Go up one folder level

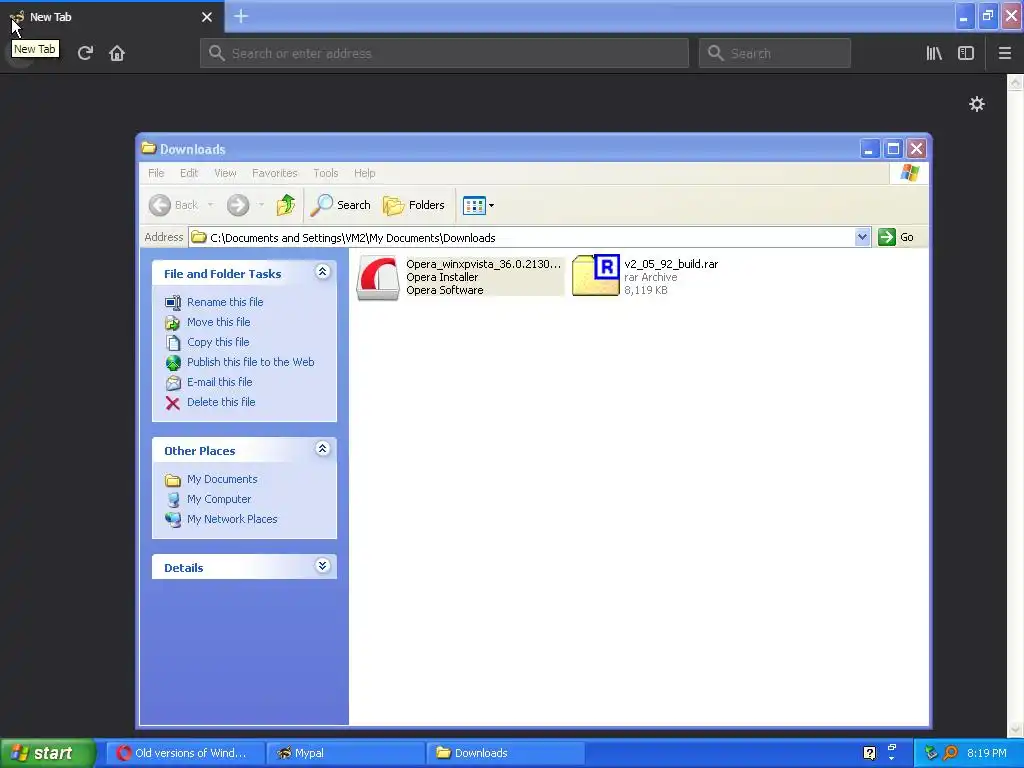[285, 205]
